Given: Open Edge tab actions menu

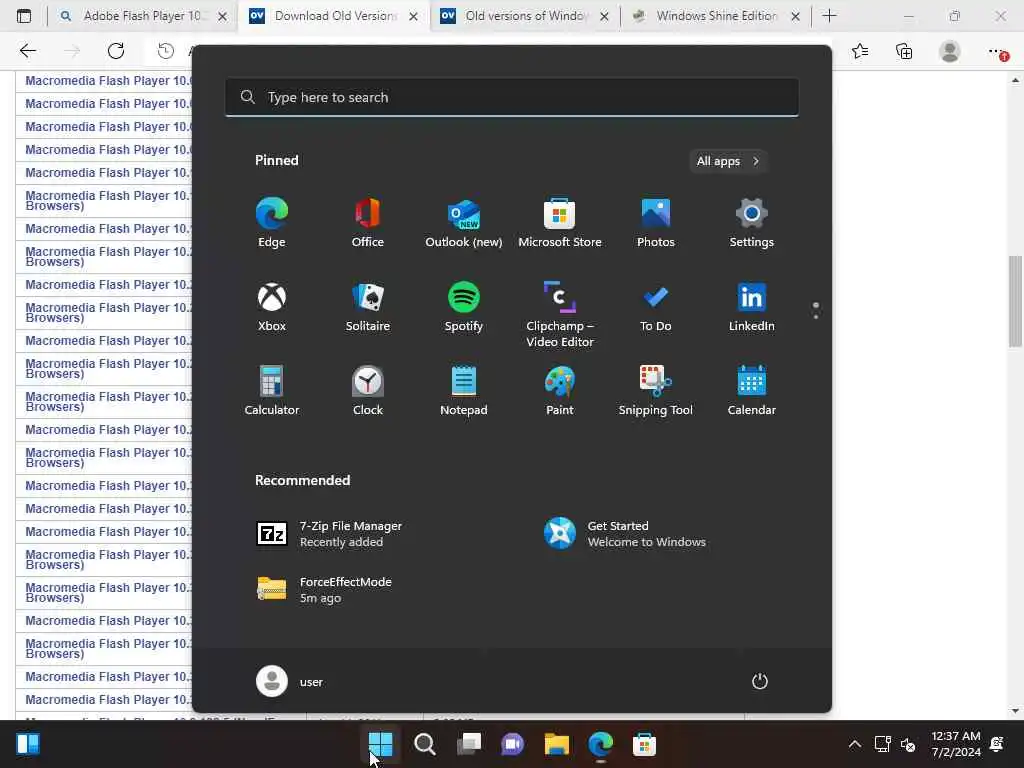Looking at the screenshot, I should [24, 16].
